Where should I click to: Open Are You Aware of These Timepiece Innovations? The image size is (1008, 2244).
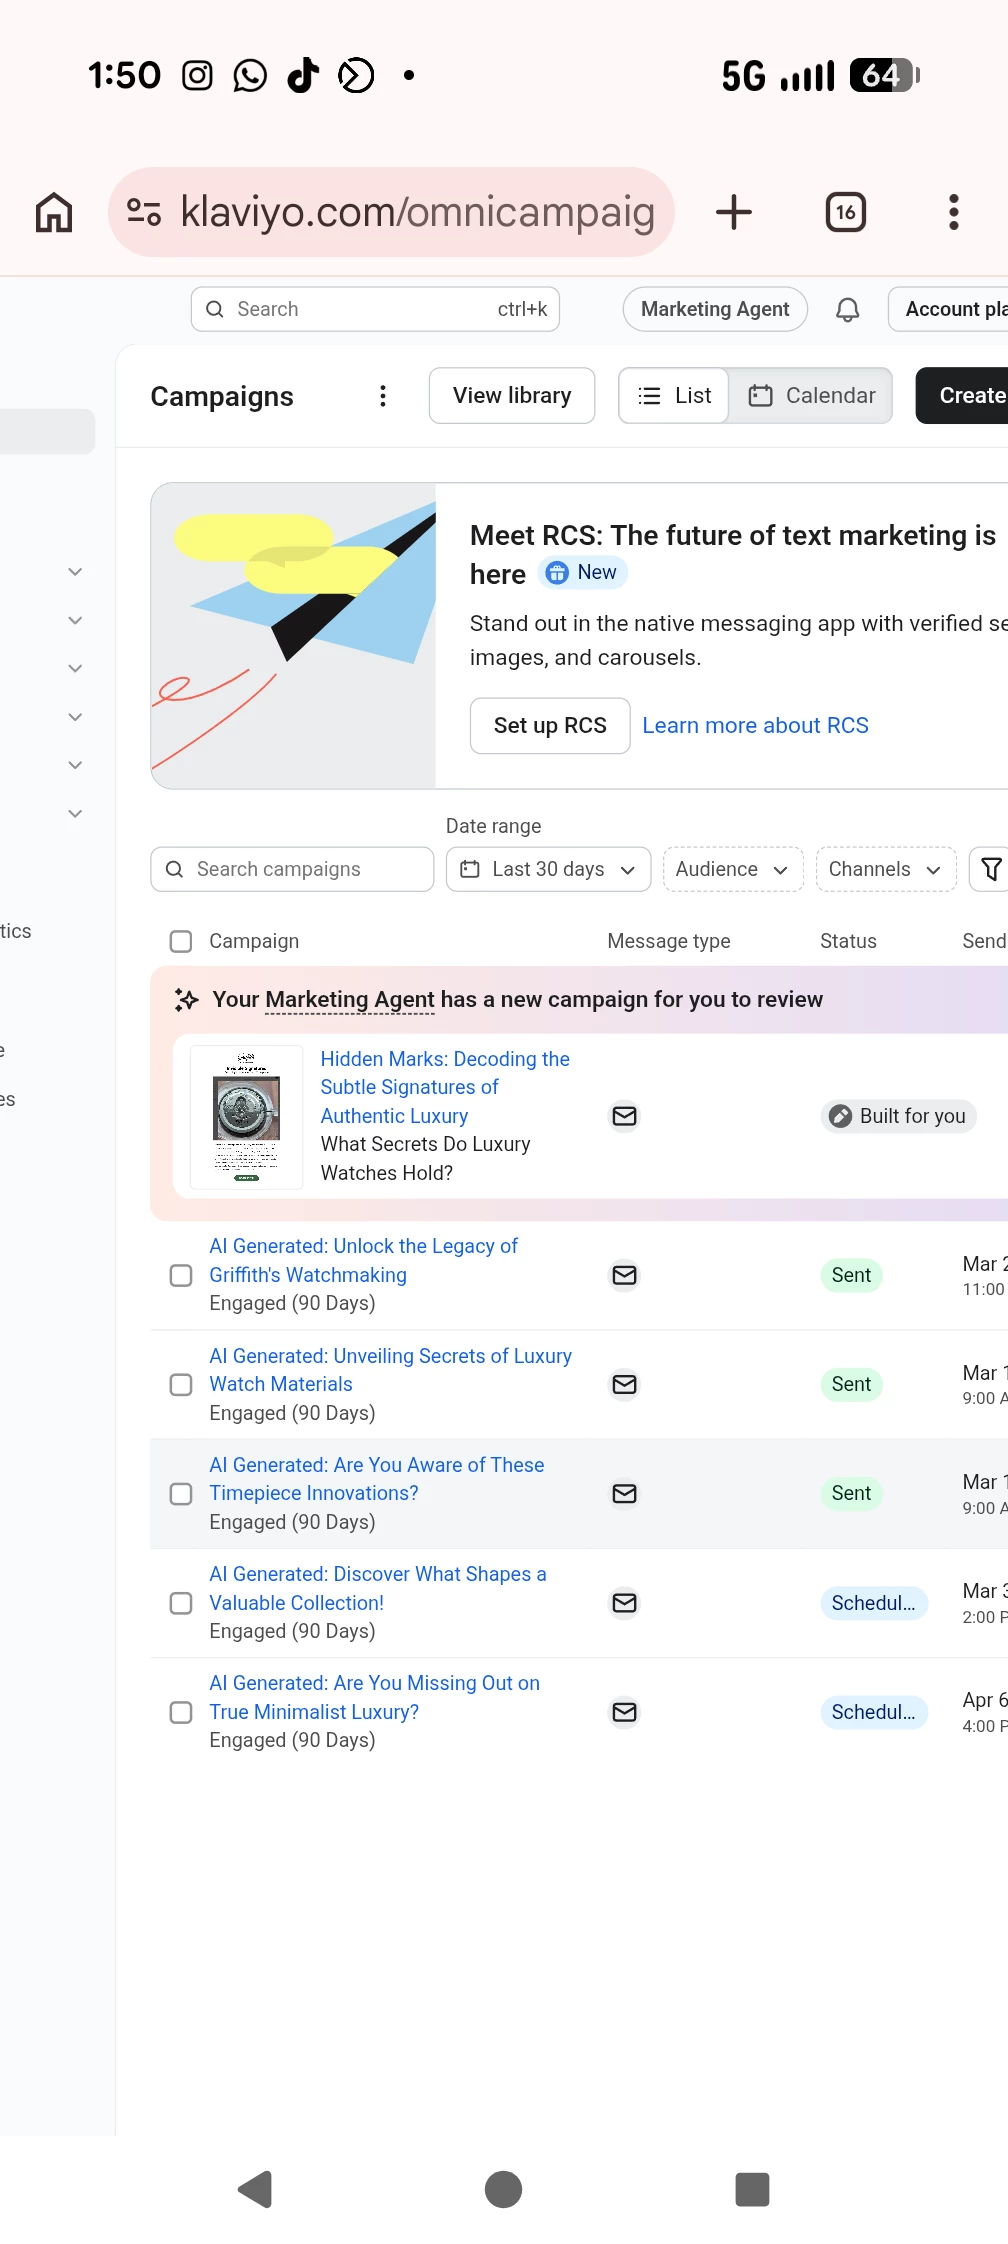click(x=376, y=1479)
